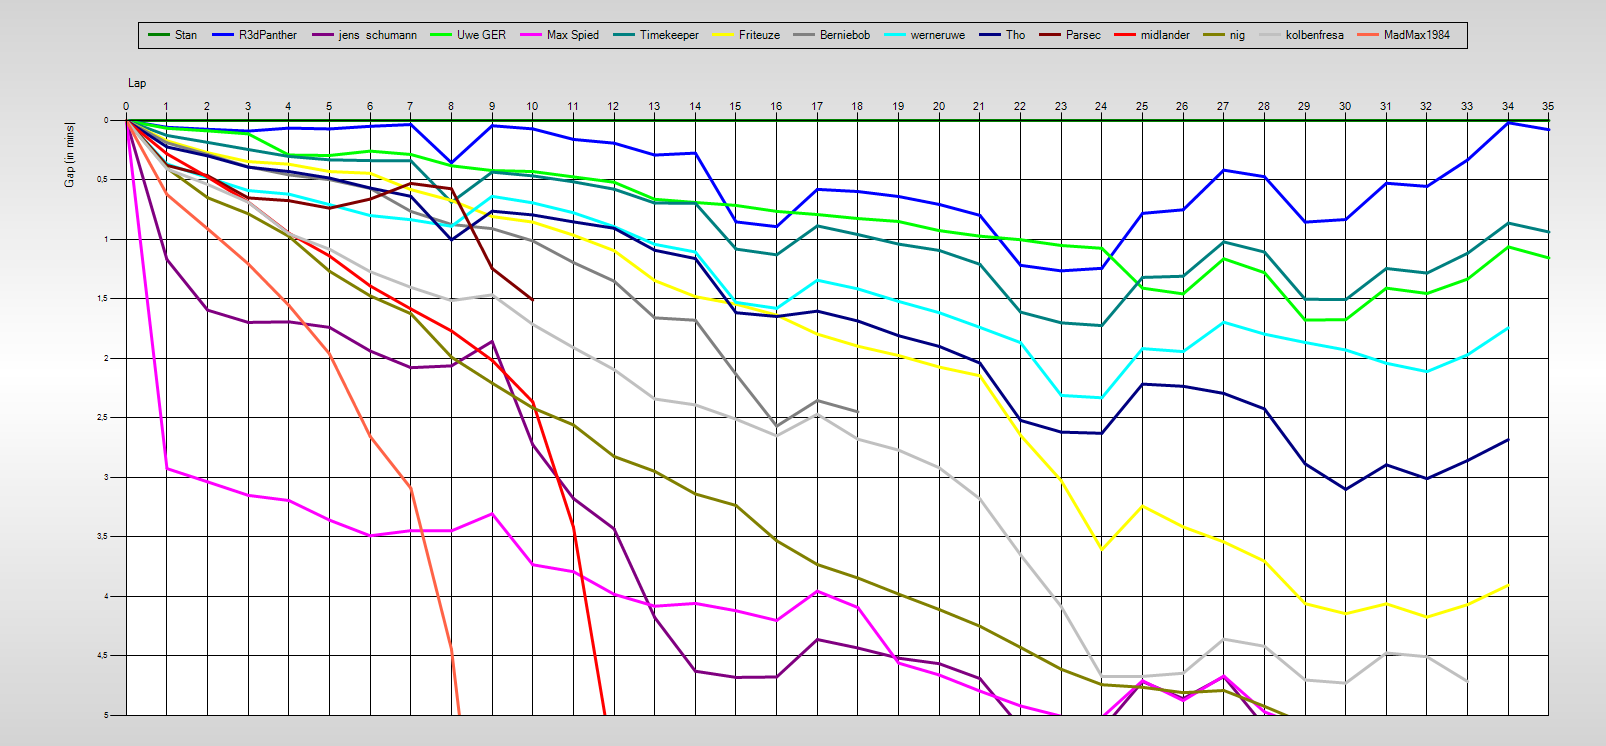
Task: Click lap number 0 on the axis
Action: tap(126, 106)
